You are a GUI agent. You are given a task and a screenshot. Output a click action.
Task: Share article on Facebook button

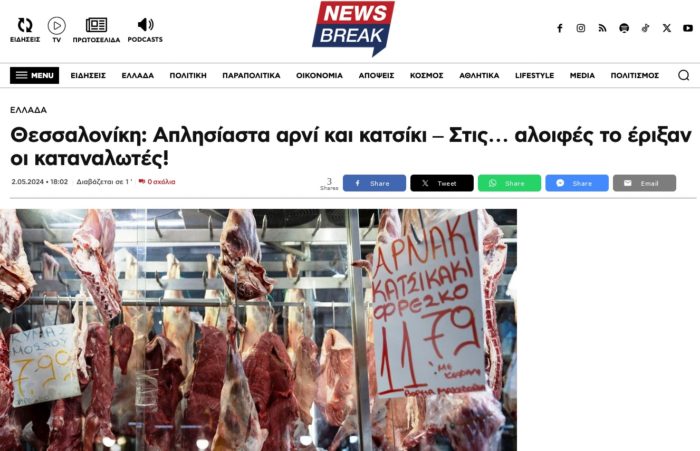tap(374, 183)
